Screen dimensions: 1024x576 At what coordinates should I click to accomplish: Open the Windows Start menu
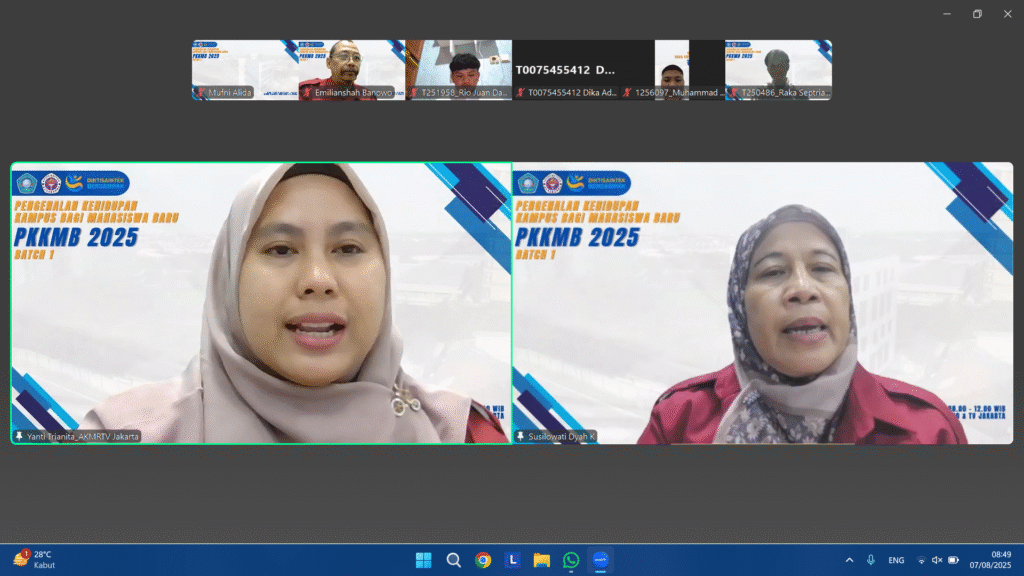click(x=424, y=560)
